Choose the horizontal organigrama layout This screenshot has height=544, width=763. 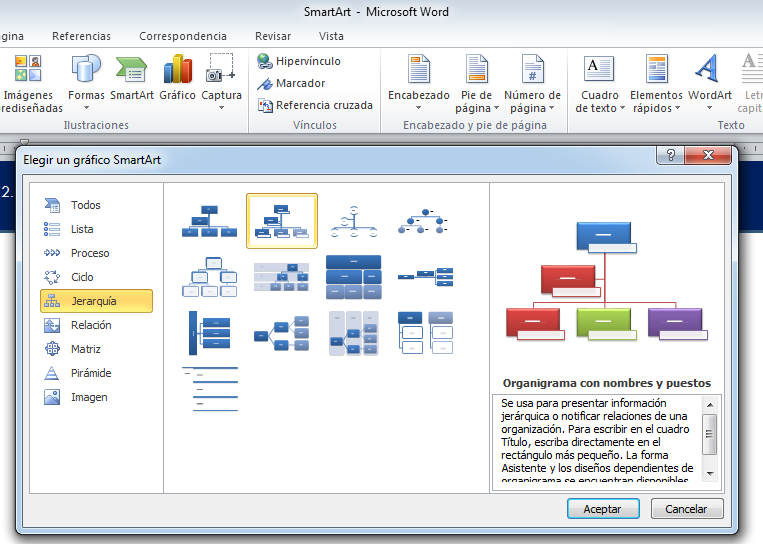click(426, 277)
